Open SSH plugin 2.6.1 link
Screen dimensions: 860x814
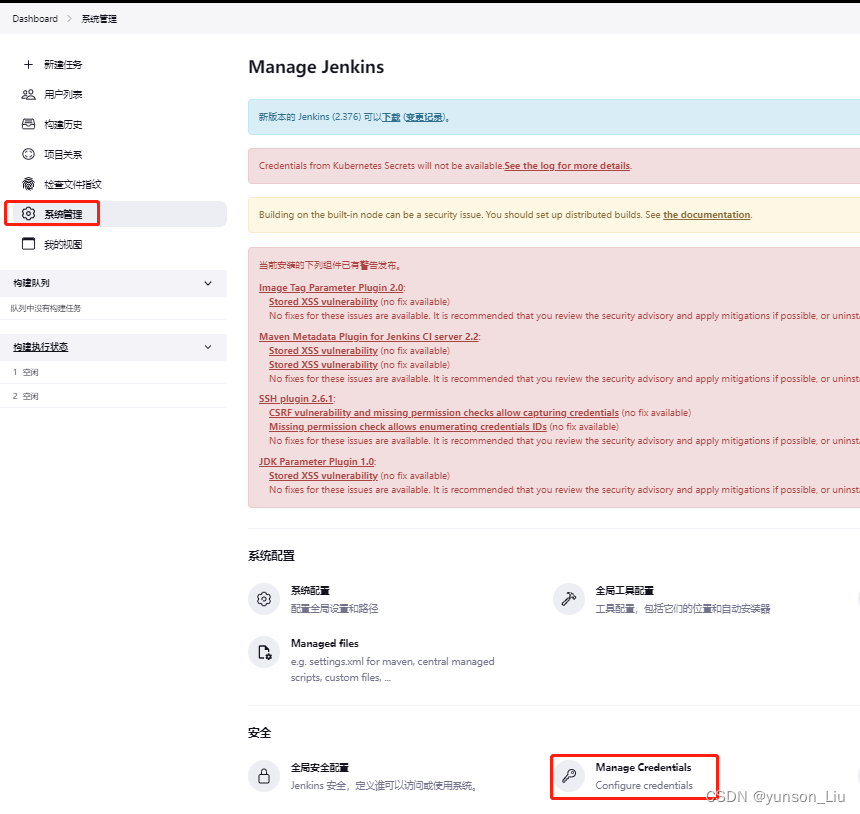(296, 399)
